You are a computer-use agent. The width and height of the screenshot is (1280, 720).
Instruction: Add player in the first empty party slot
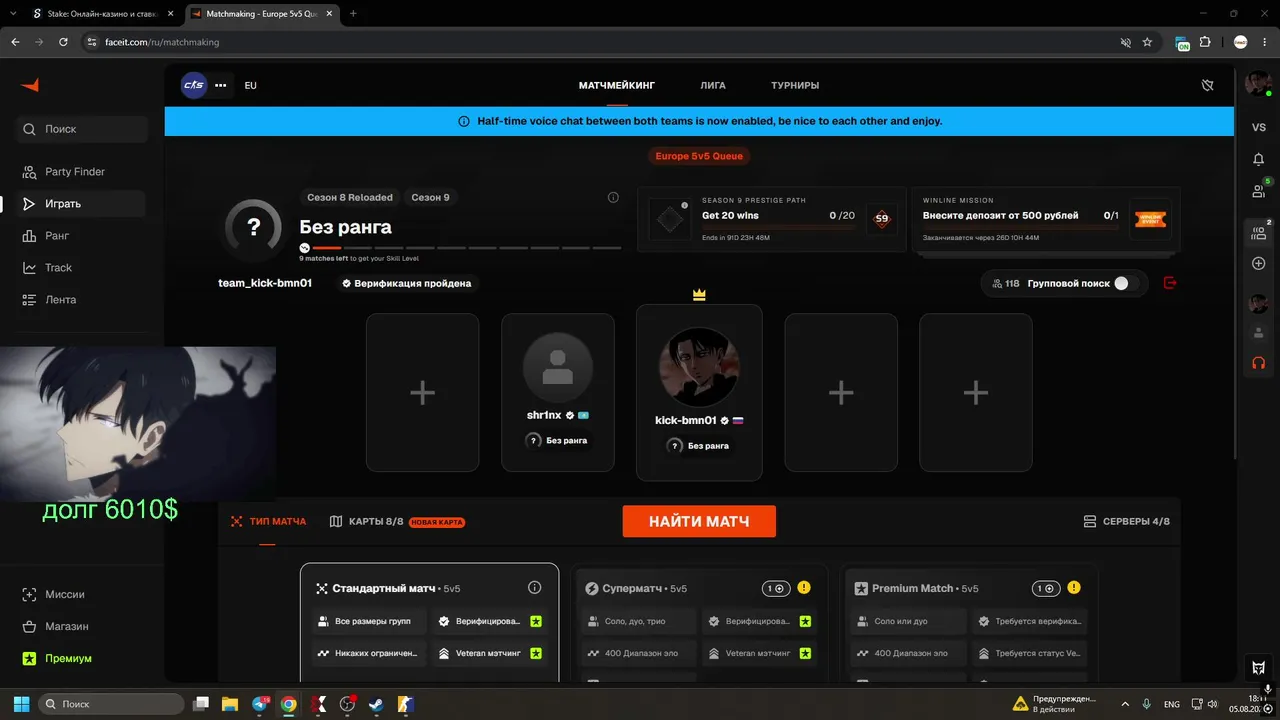422,393
